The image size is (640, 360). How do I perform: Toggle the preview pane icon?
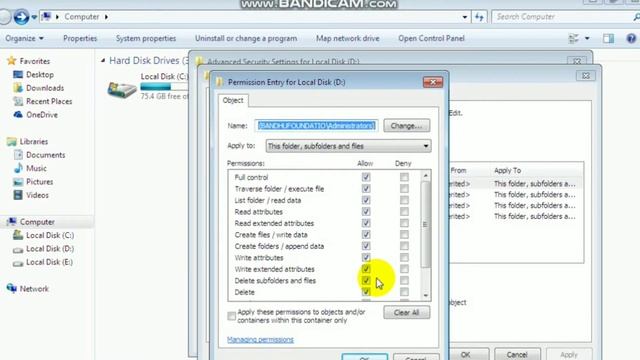[608, 38]
